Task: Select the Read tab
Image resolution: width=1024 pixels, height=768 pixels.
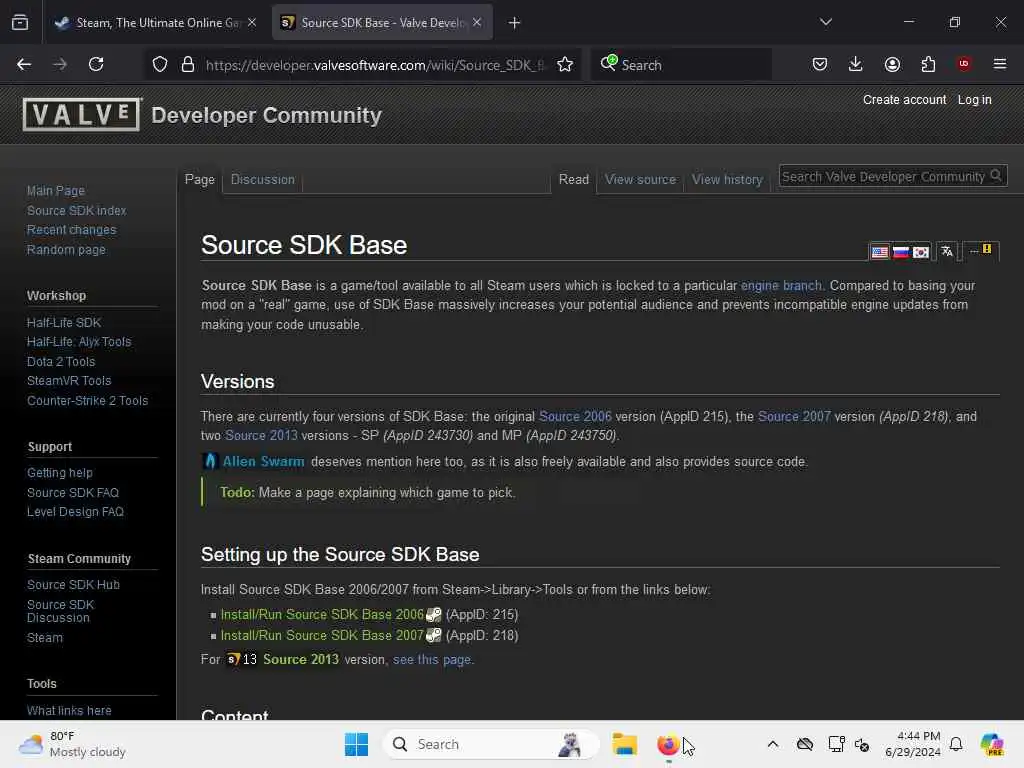Action: click(x=573, y=180)
